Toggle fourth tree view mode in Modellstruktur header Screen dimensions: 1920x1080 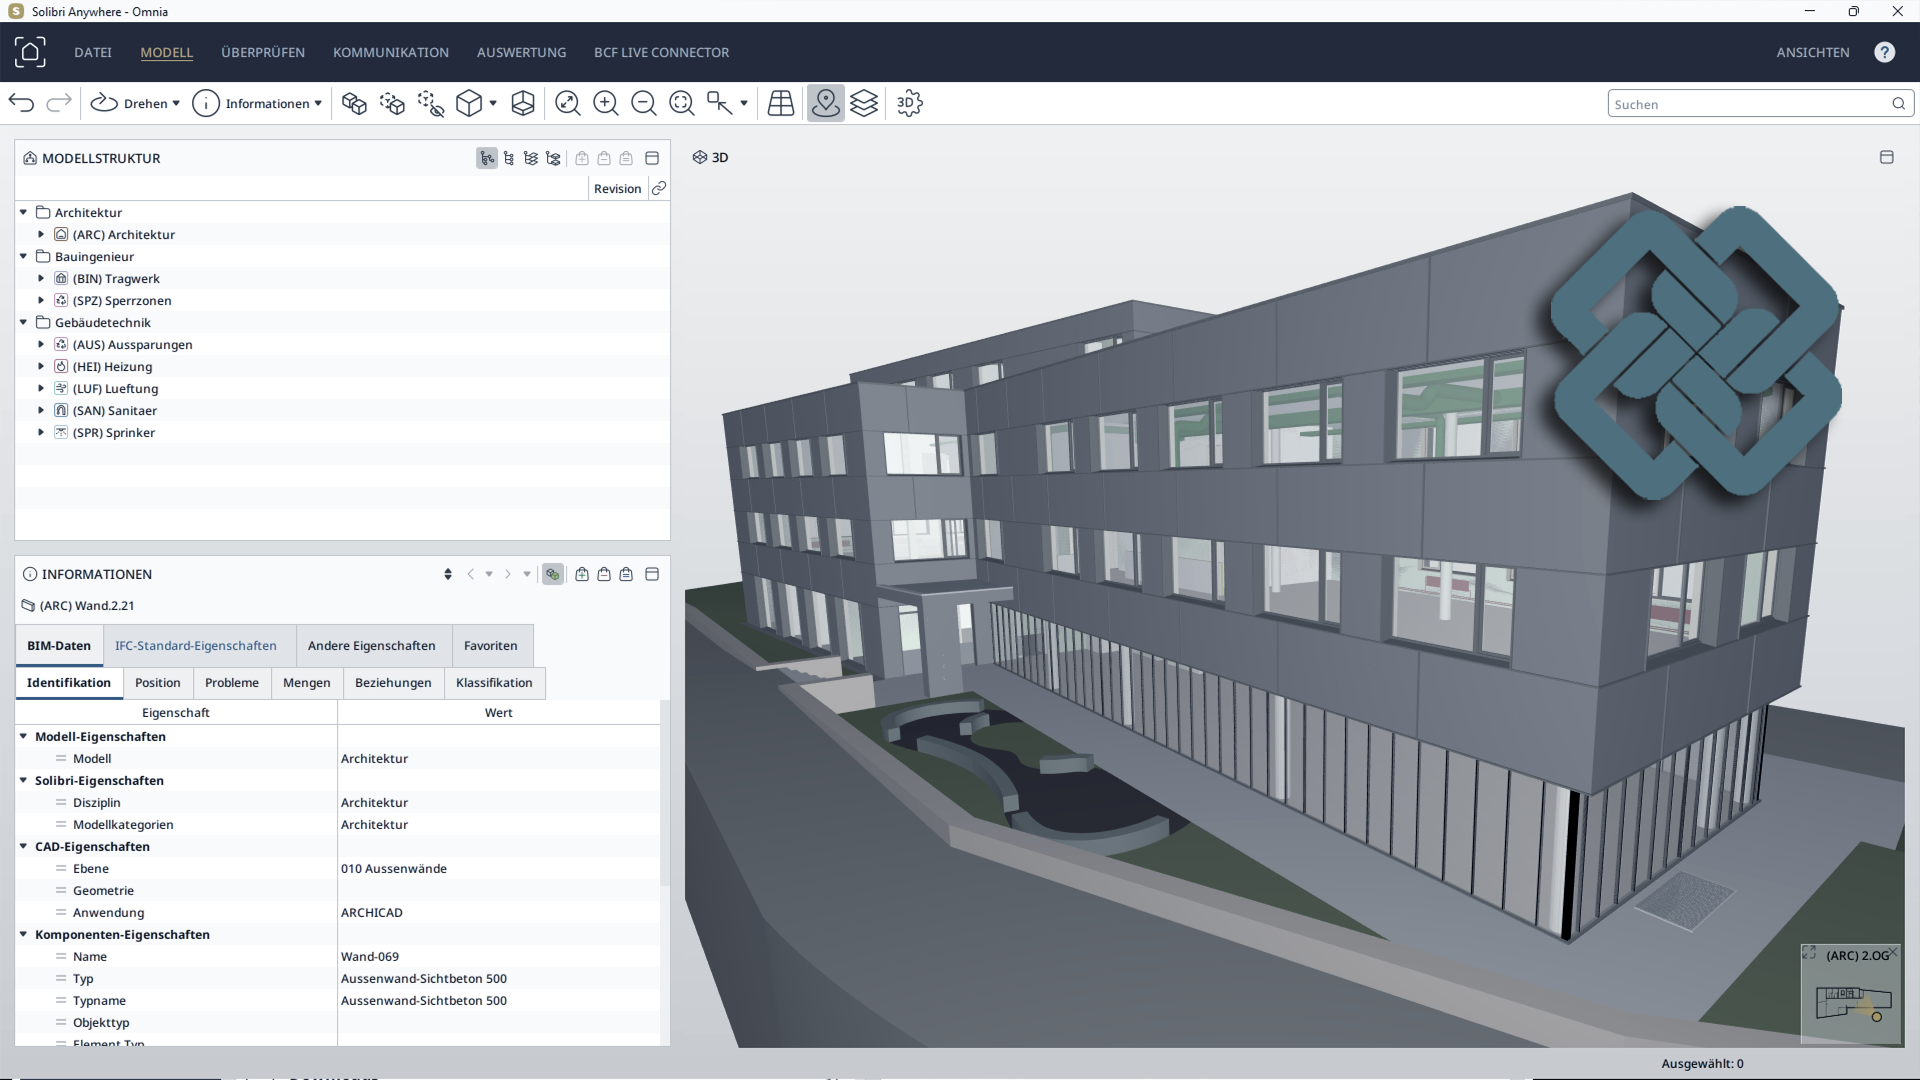point(553,158)
